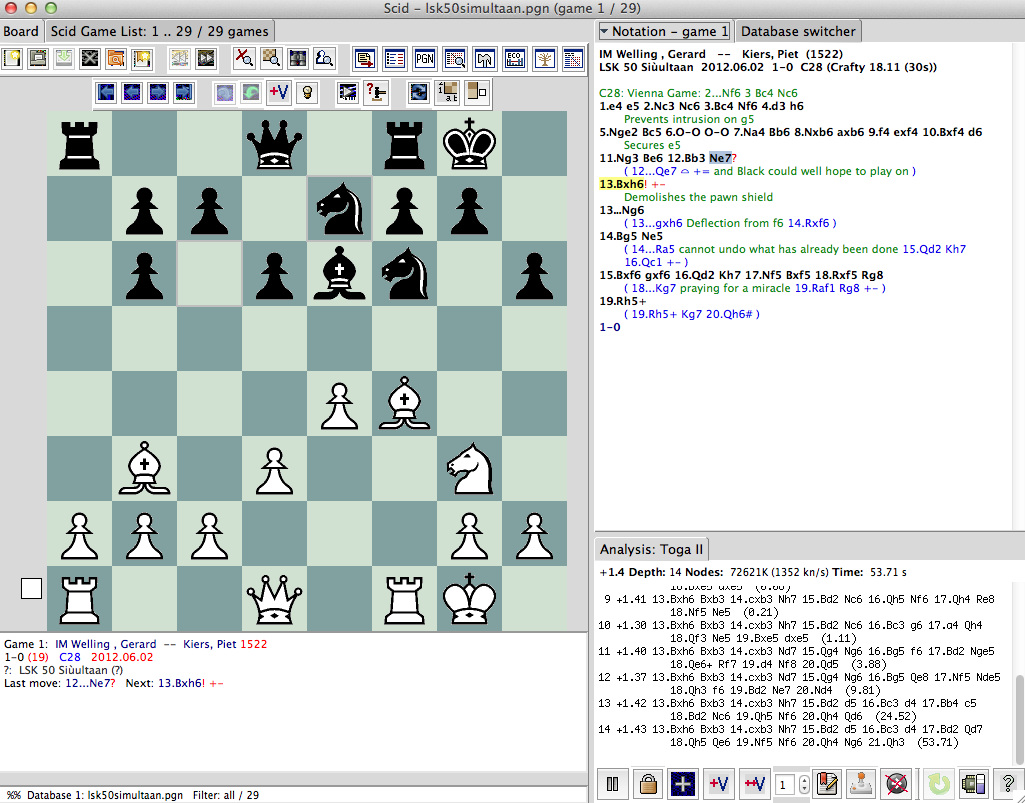The width and height of the screenshot is (1025, 803).
Task: Select the Analysis: Toga II tab
Action: pyautogui.click(x=652, y=548)
